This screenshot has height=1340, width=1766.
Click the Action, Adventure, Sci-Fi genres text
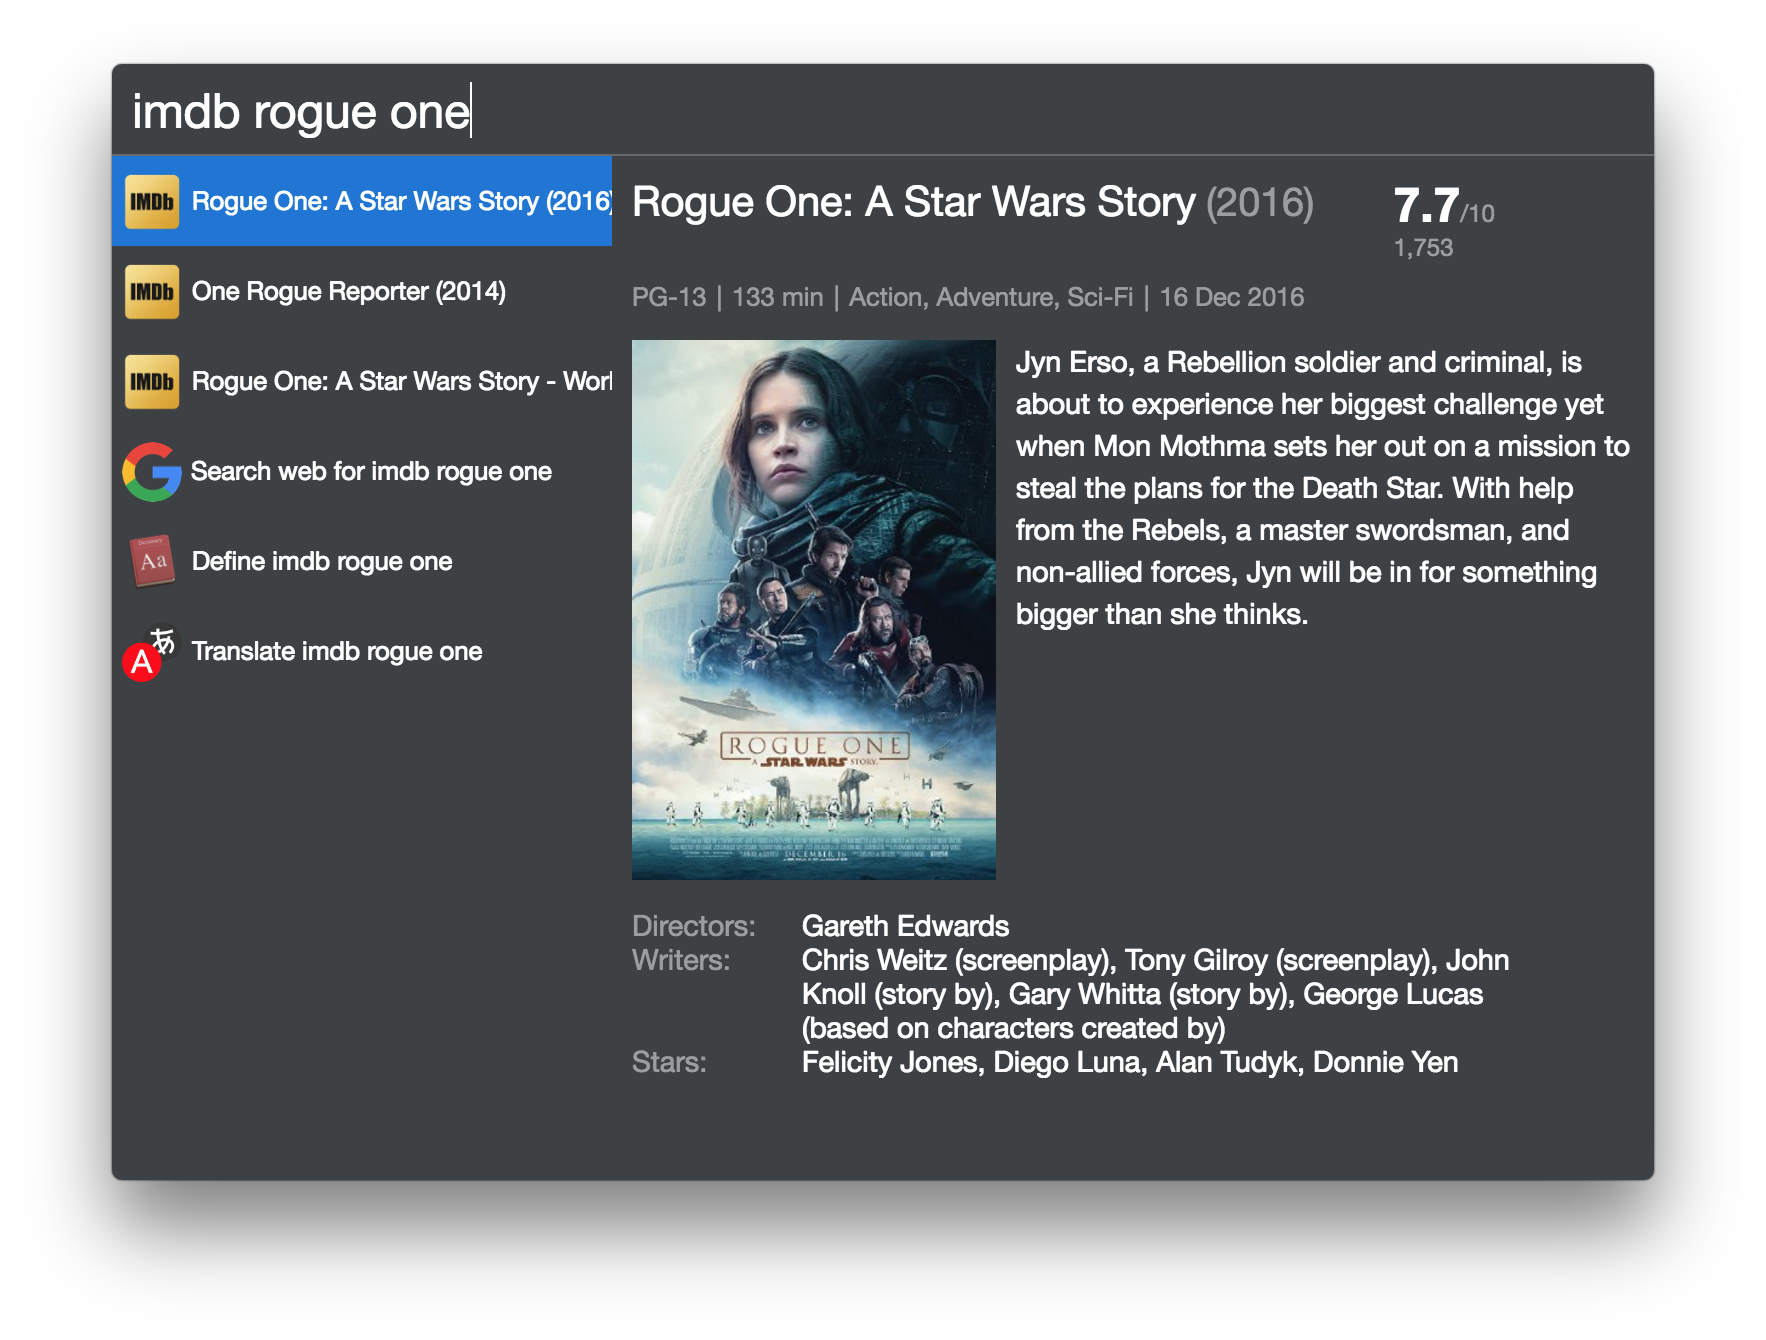point(991,297)
